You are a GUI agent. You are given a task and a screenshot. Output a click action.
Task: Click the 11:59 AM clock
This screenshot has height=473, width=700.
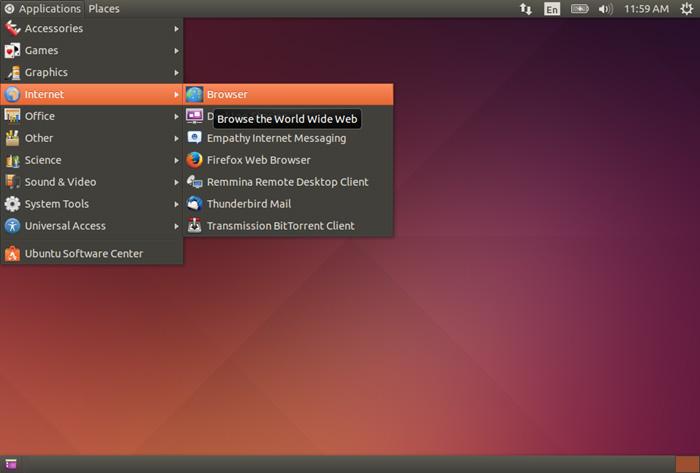(x=646, y=9)
